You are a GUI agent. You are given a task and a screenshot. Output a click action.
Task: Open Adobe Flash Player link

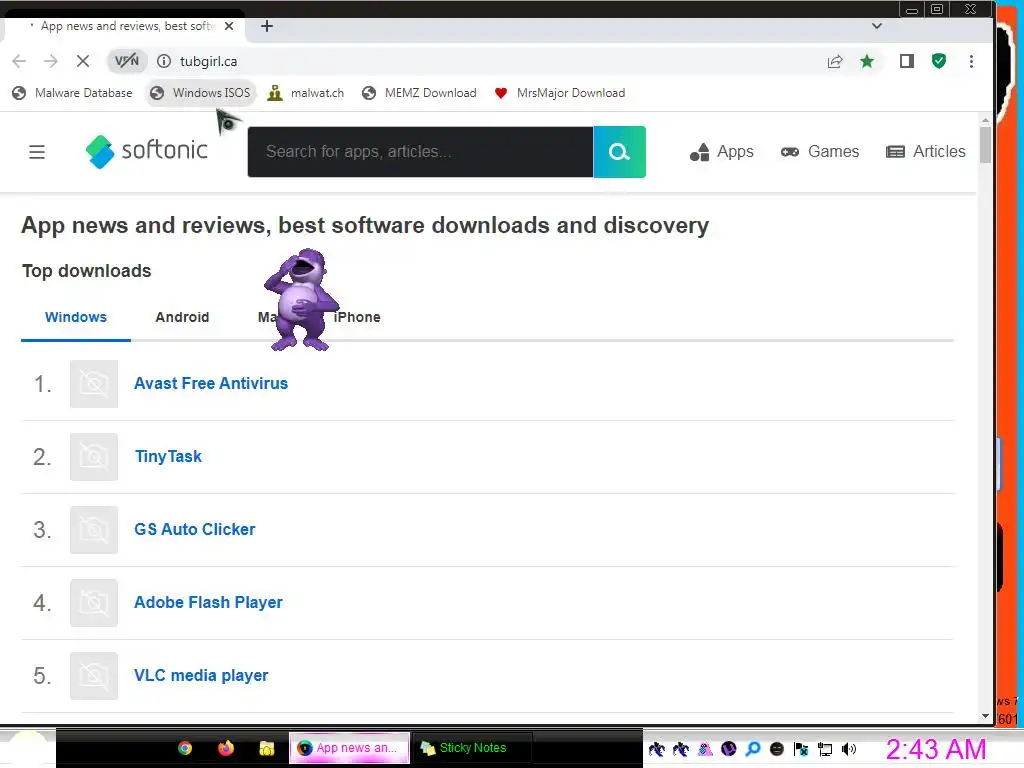(208, 602)
